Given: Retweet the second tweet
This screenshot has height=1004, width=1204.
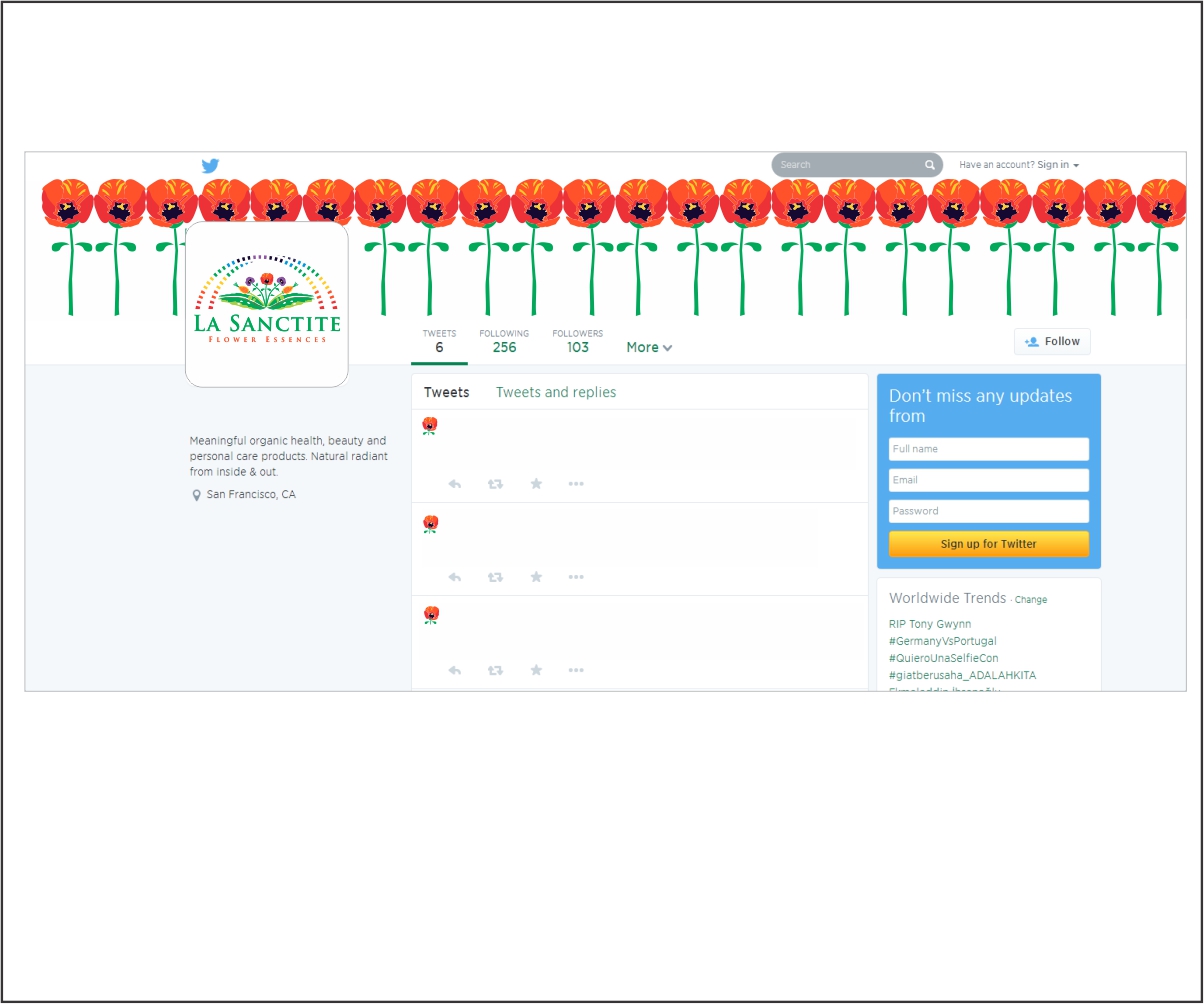Looking at the screenshot, I should tap(495, 577).
